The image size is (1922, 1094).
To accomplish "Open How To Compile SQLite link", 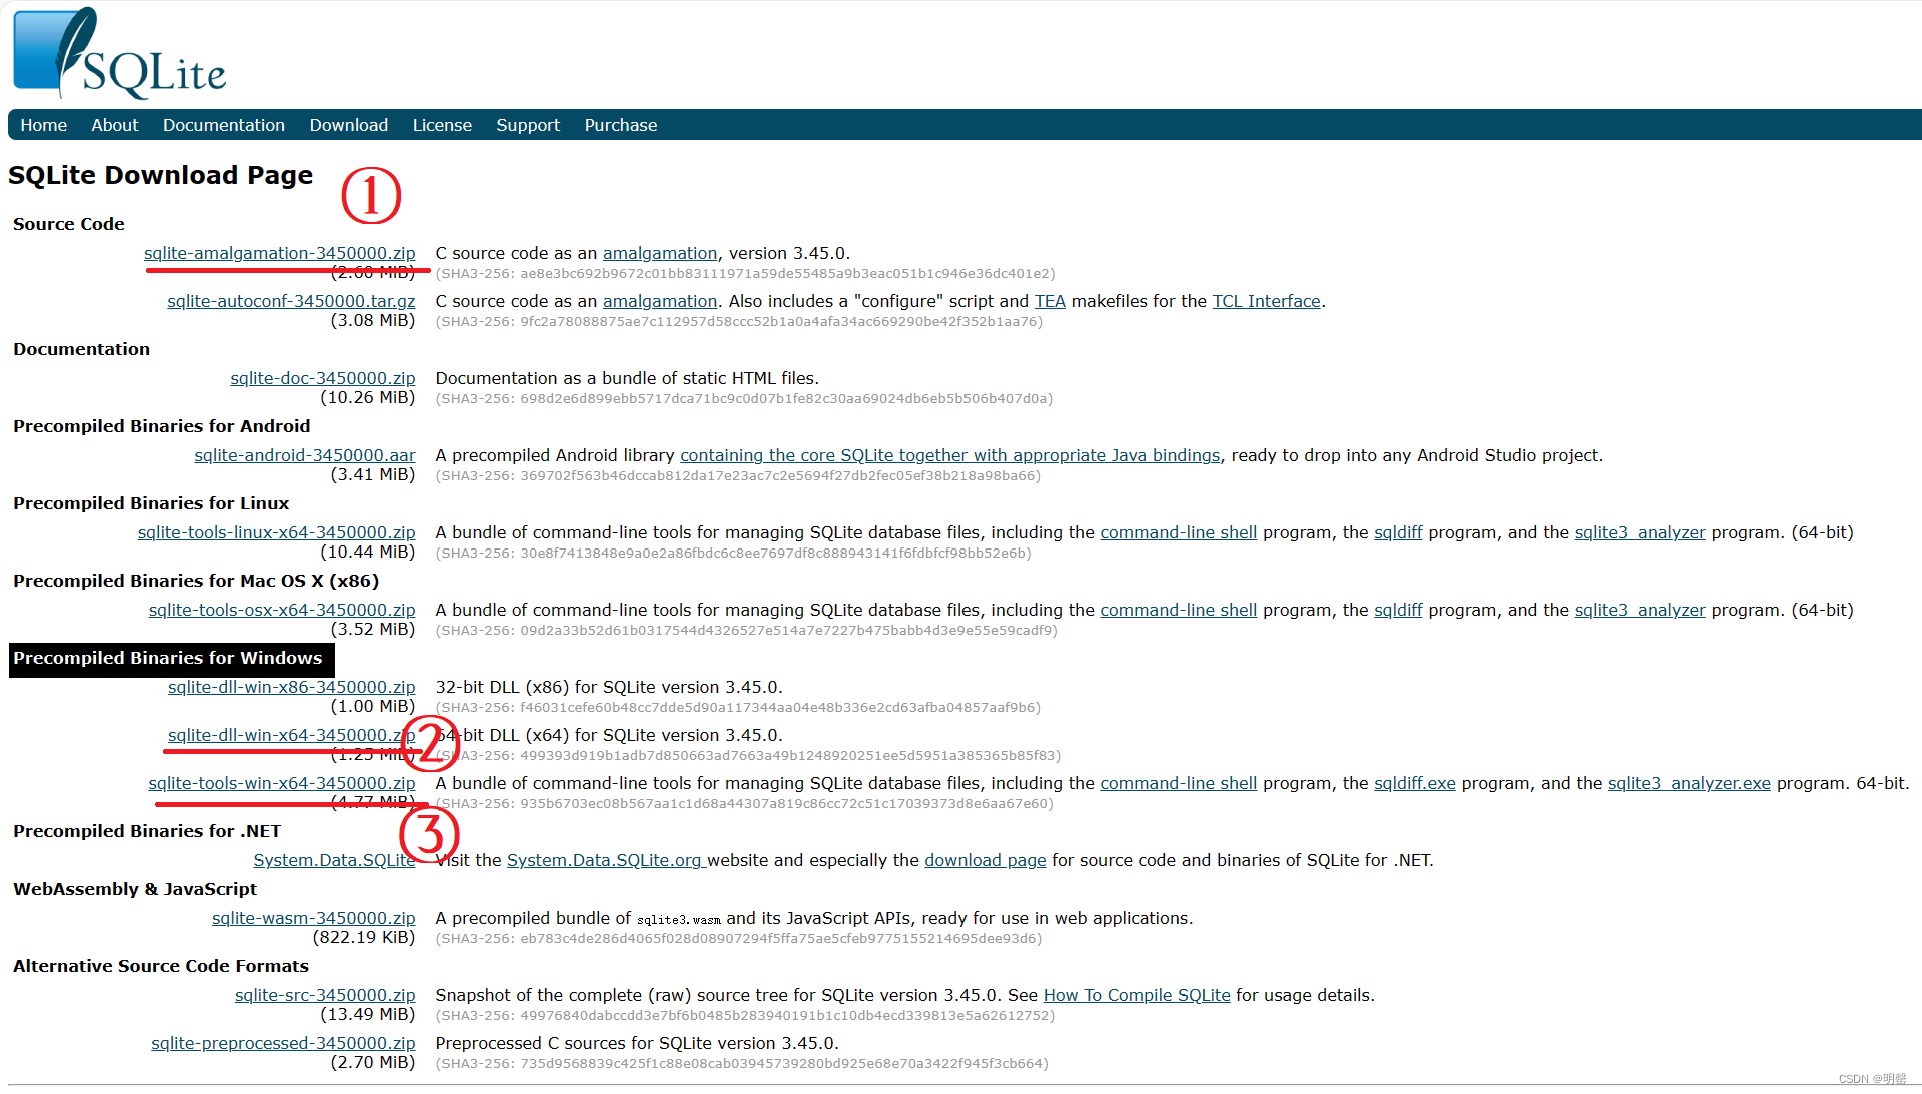I will click(1136, 995).
